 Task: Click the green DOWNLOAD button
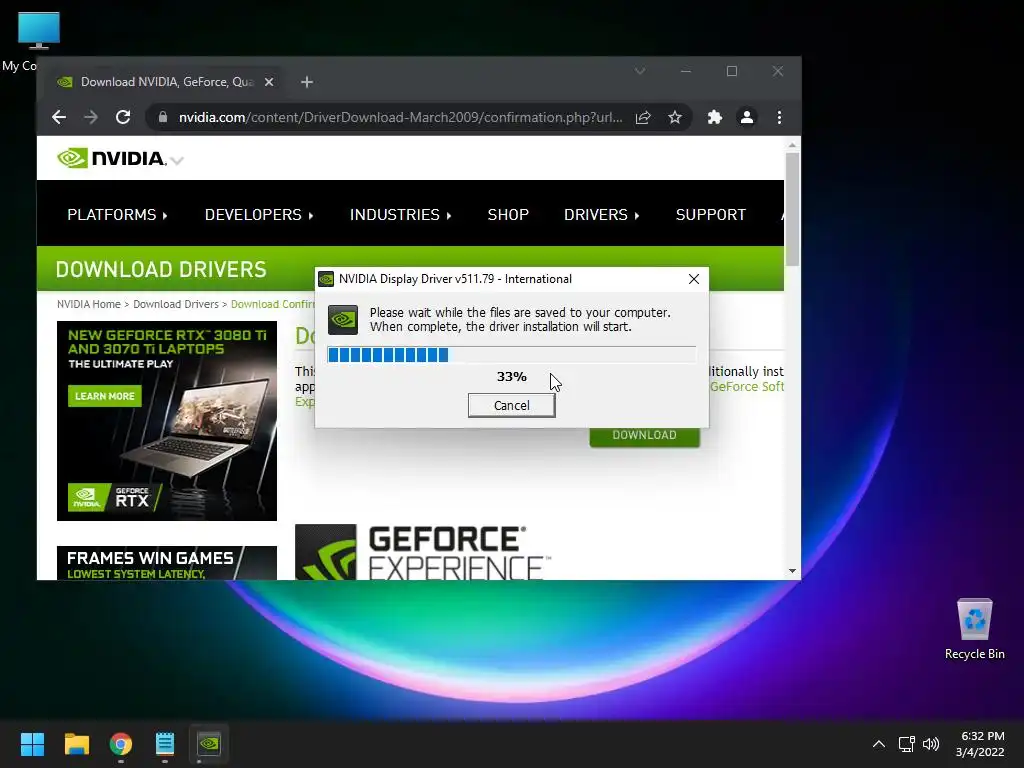pyautogui.click(x=644, y=436)
